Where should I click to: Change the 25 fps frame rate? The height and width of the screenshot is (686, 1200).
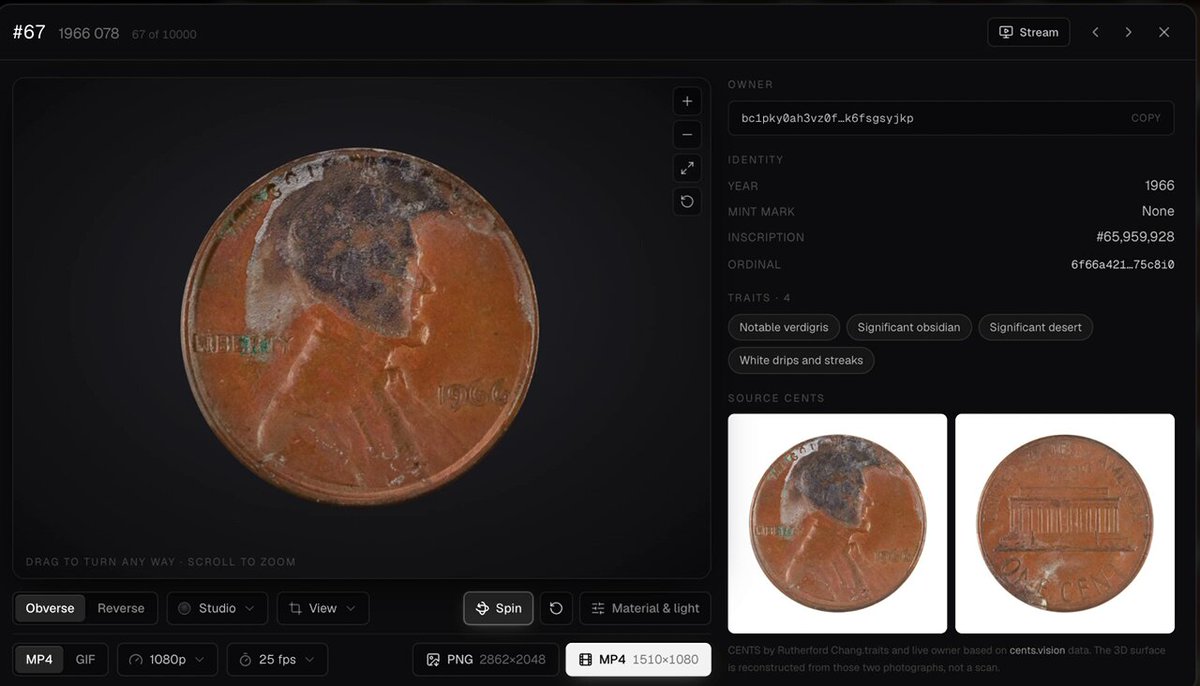coord(277,660)
